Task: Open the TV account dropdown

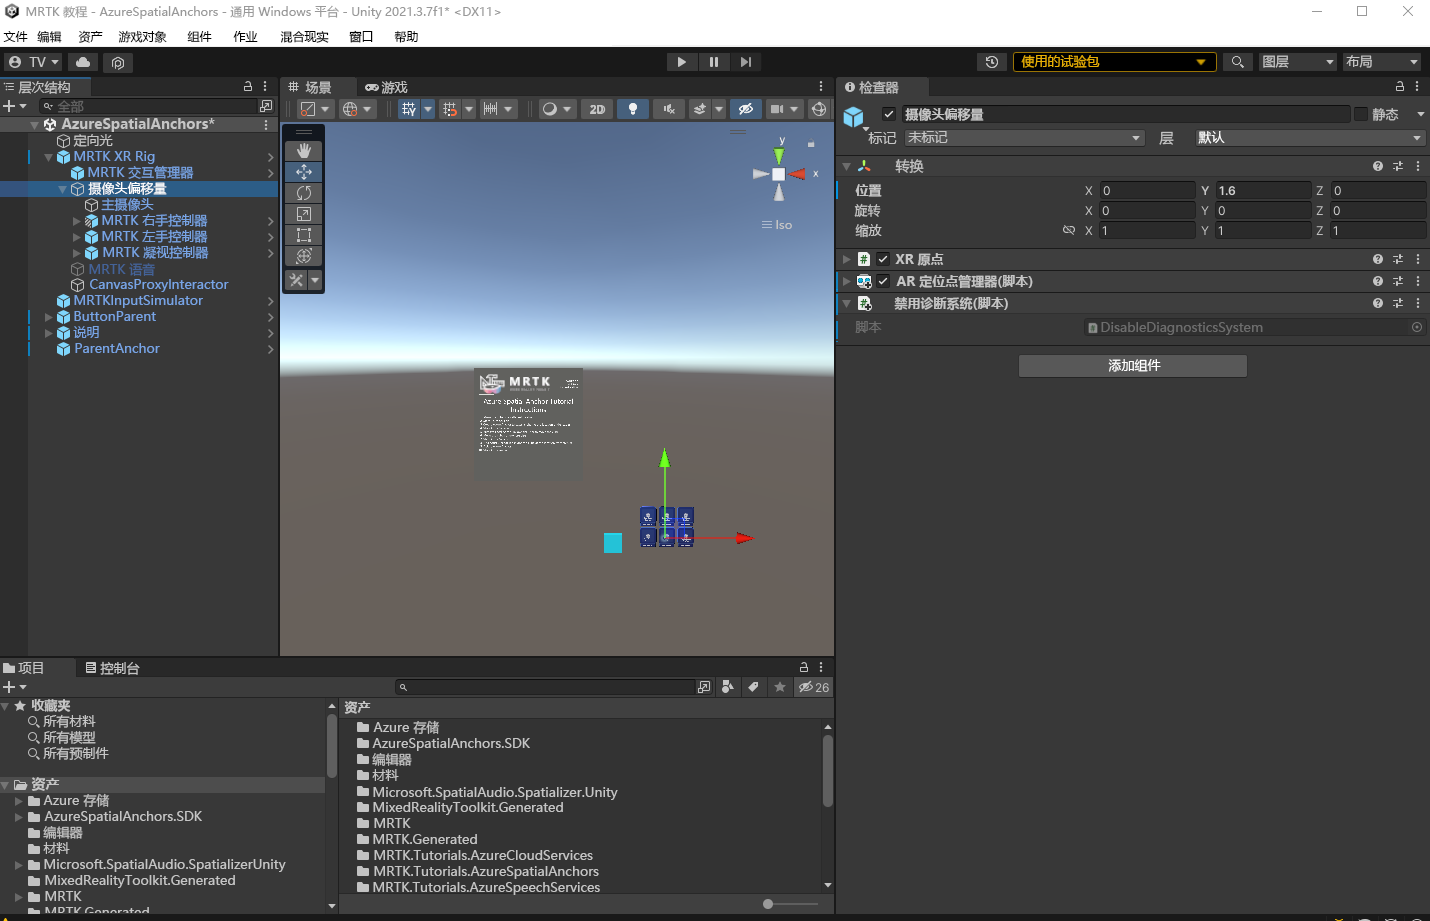Action: (35, 62)
